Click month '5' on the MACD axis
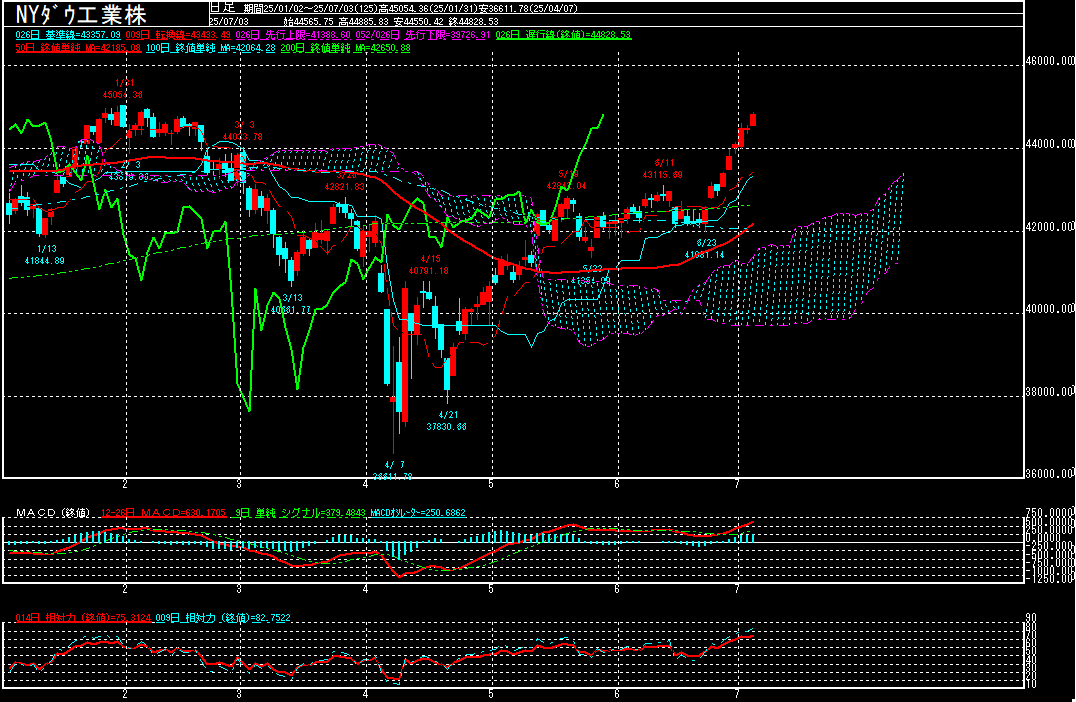Screen dimensions: 1076x702 click(491, 589)
